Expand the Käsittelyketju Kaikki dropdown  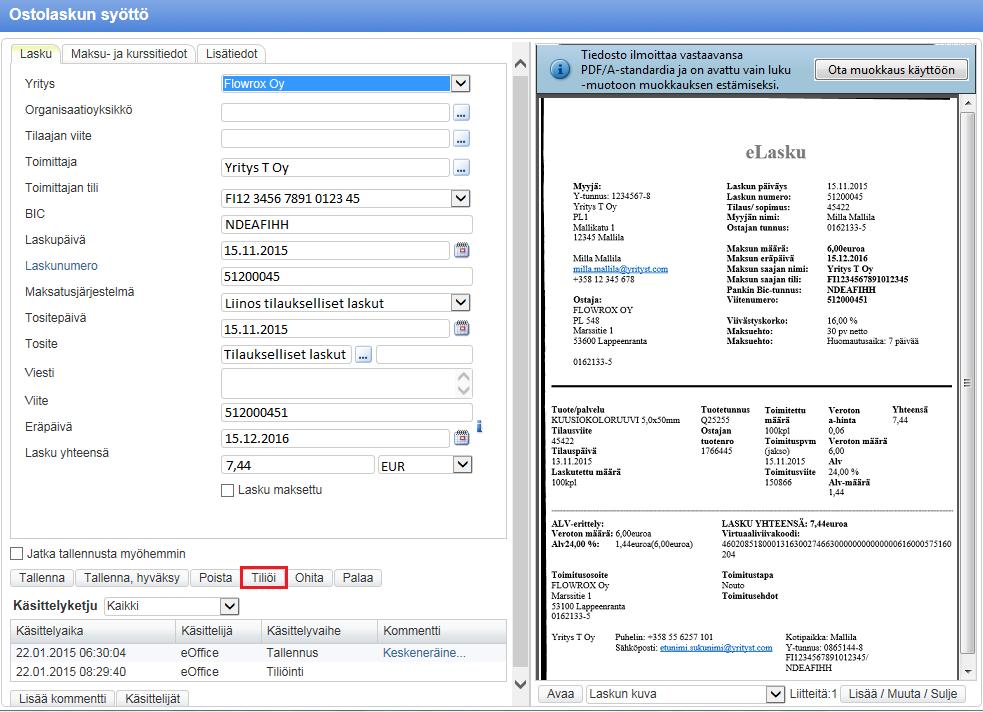(229, 606)
